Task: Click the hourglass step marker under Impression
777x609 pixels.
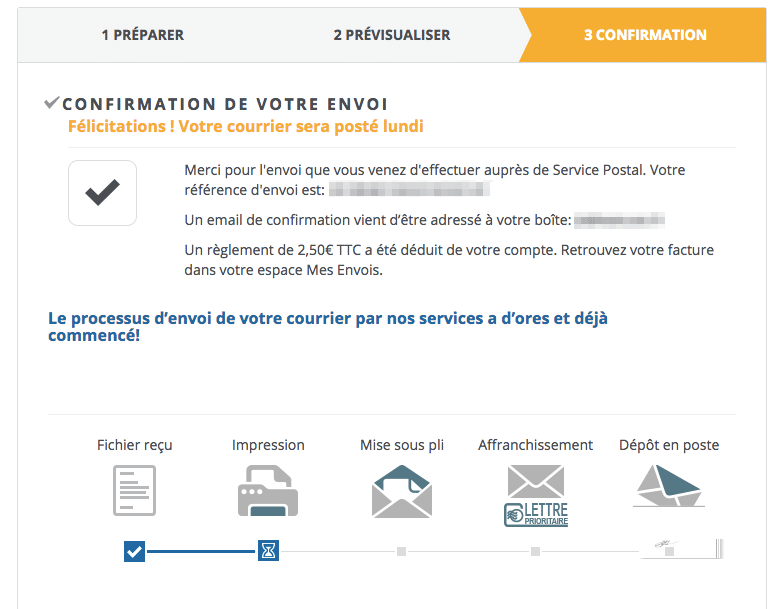Action: [x=268, y=550]
